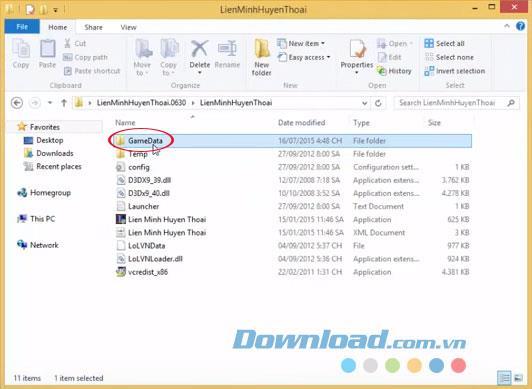Viewport: 532px width, 389px height.
Task: Go back with the back arrow
Action: tap(17, 103)
